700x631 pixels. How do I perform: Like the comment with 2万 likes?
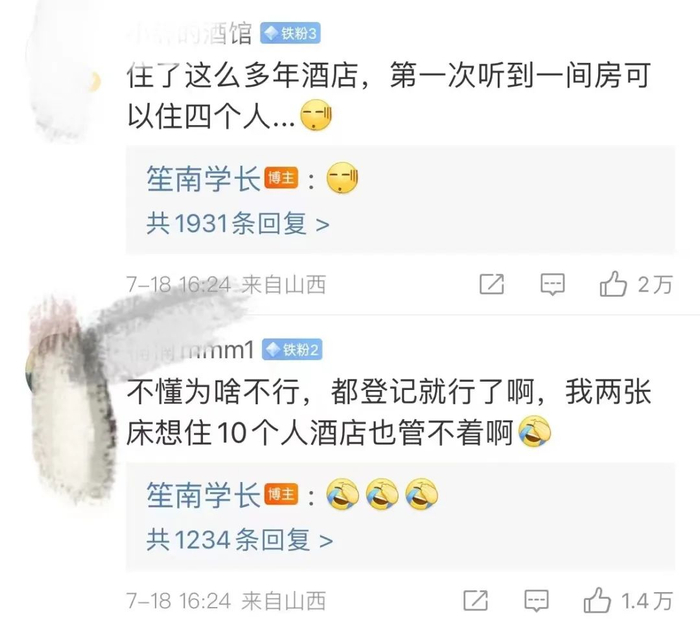coord(613,284)
